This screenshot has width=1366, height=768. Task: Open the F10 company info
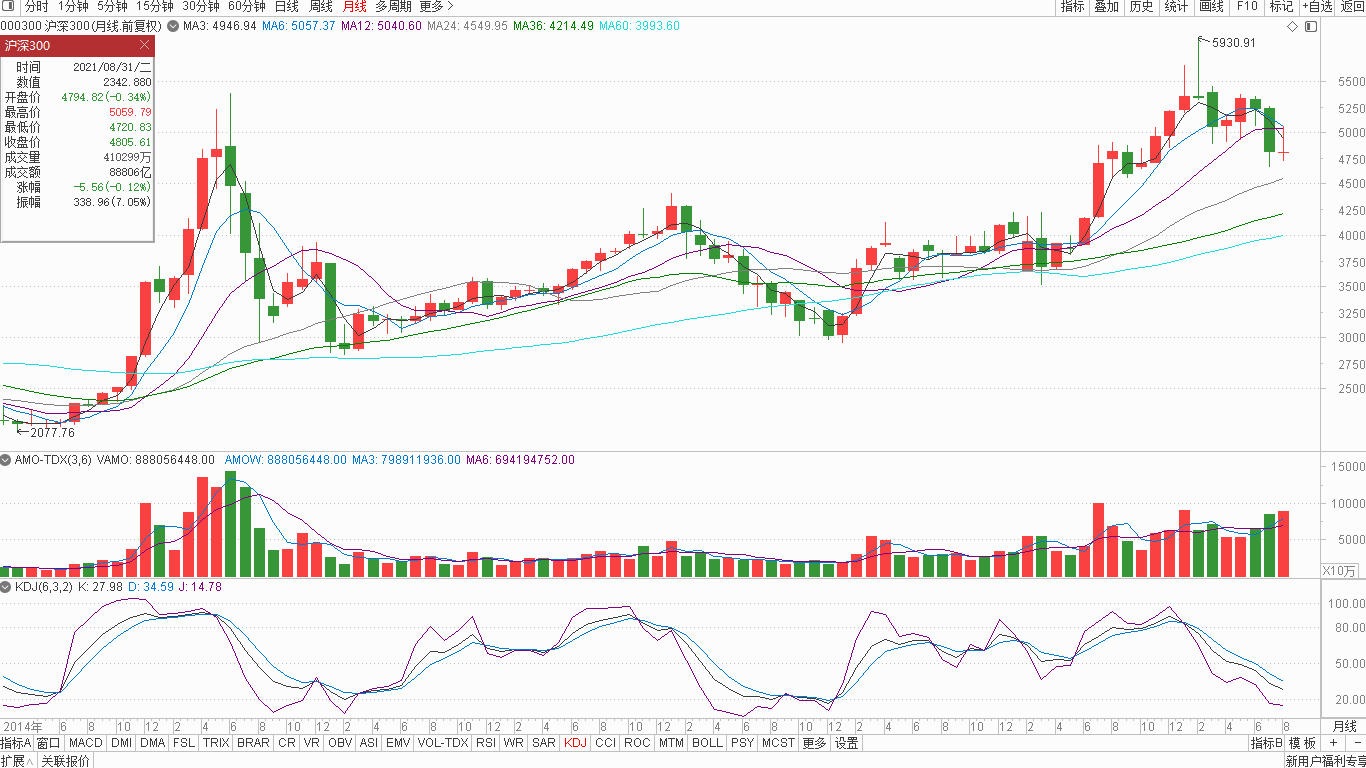pos(1247,6)
